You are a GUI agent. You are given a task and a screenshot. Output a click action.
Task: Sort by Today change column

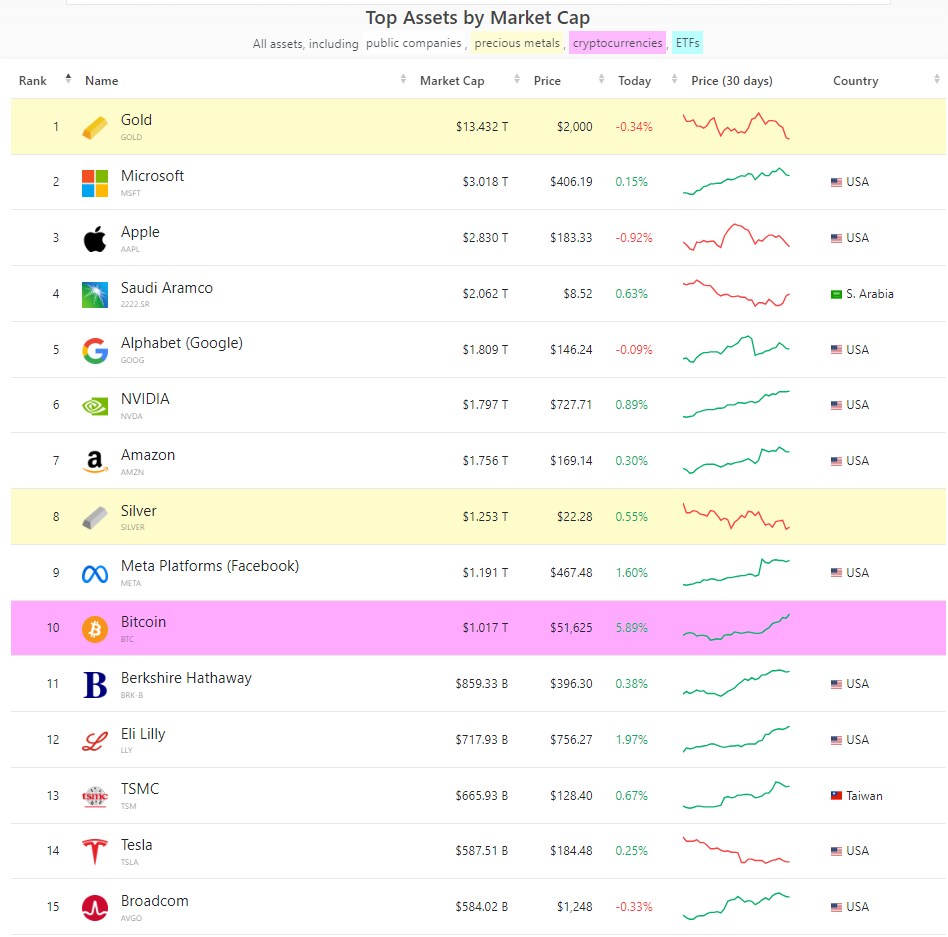(x=635, y=81)
